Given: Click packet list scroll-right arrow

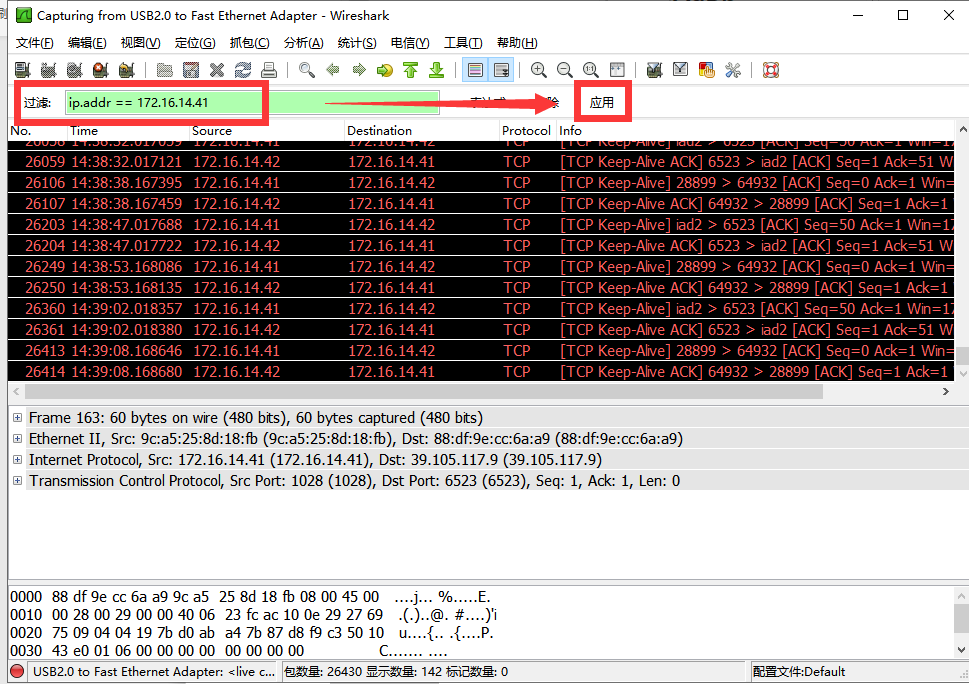Looking at the screenshot, I should coord(946,392).
